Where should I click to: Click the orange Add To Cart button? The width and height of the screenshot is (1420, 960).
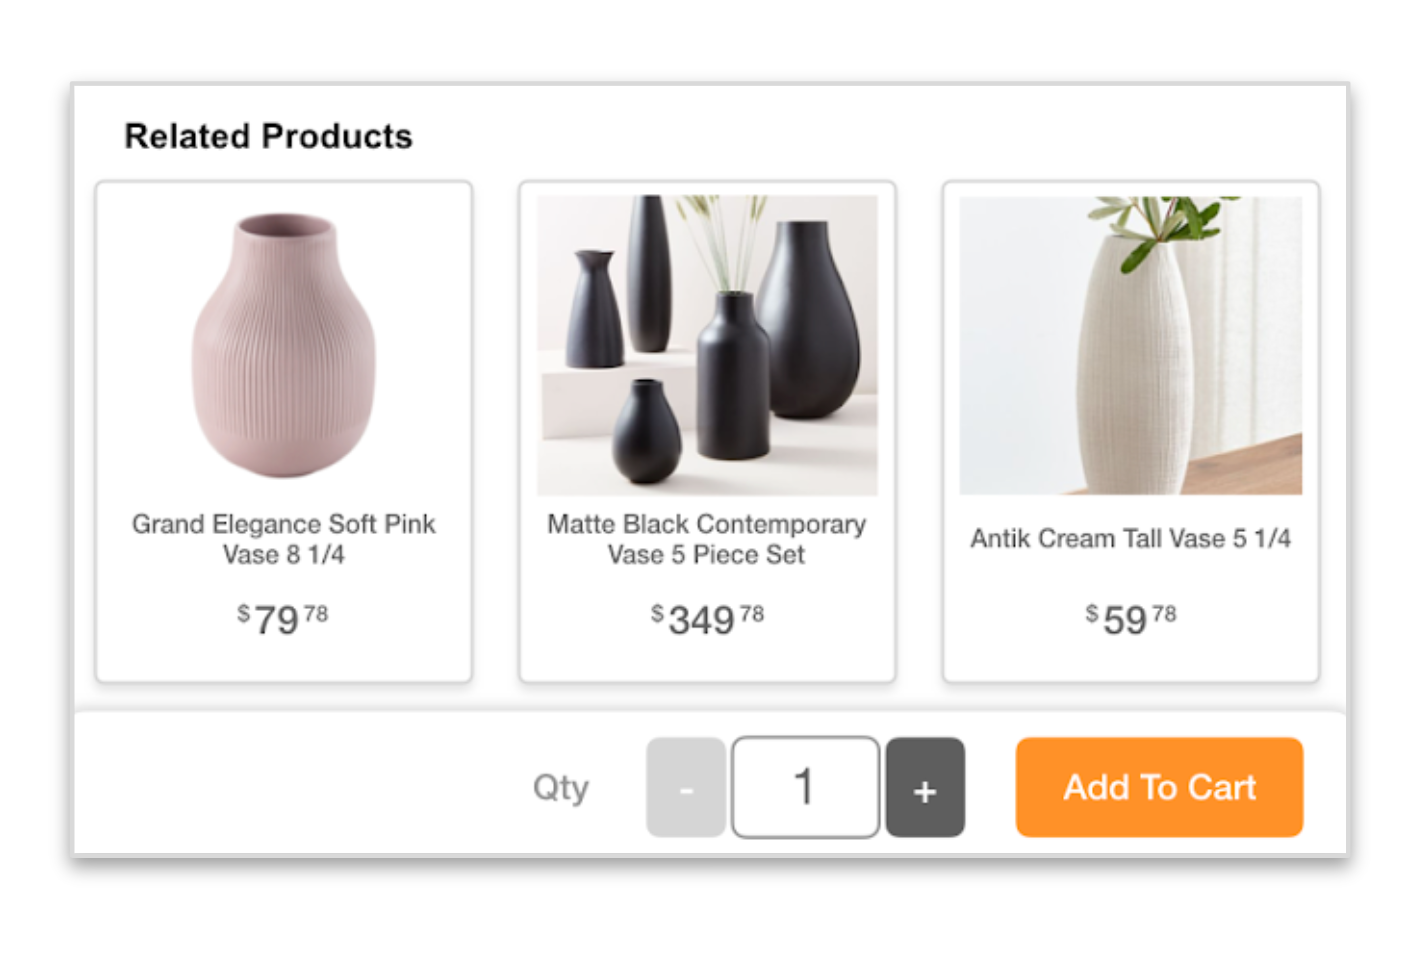[x=1159, y=787]
